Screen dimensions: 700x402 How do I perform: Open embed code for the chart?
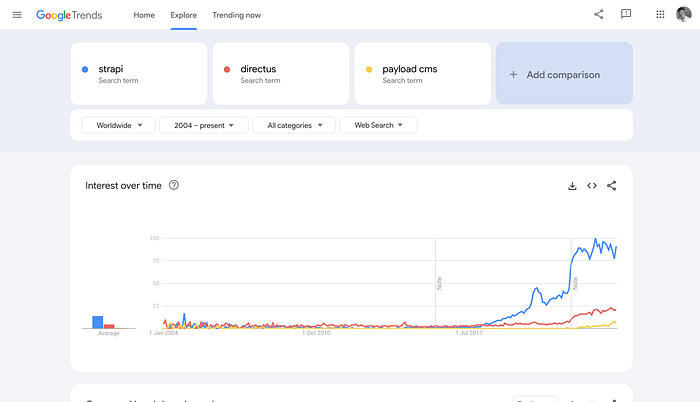click(x=592, y=185)
